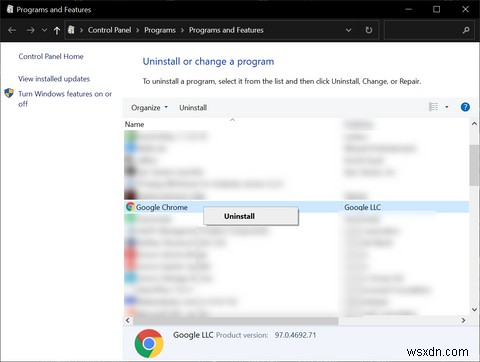Click the horizontal scrollbar right arrow
Image resolution: width=480 pixels, height=362 pixels.
pos(463,320)
